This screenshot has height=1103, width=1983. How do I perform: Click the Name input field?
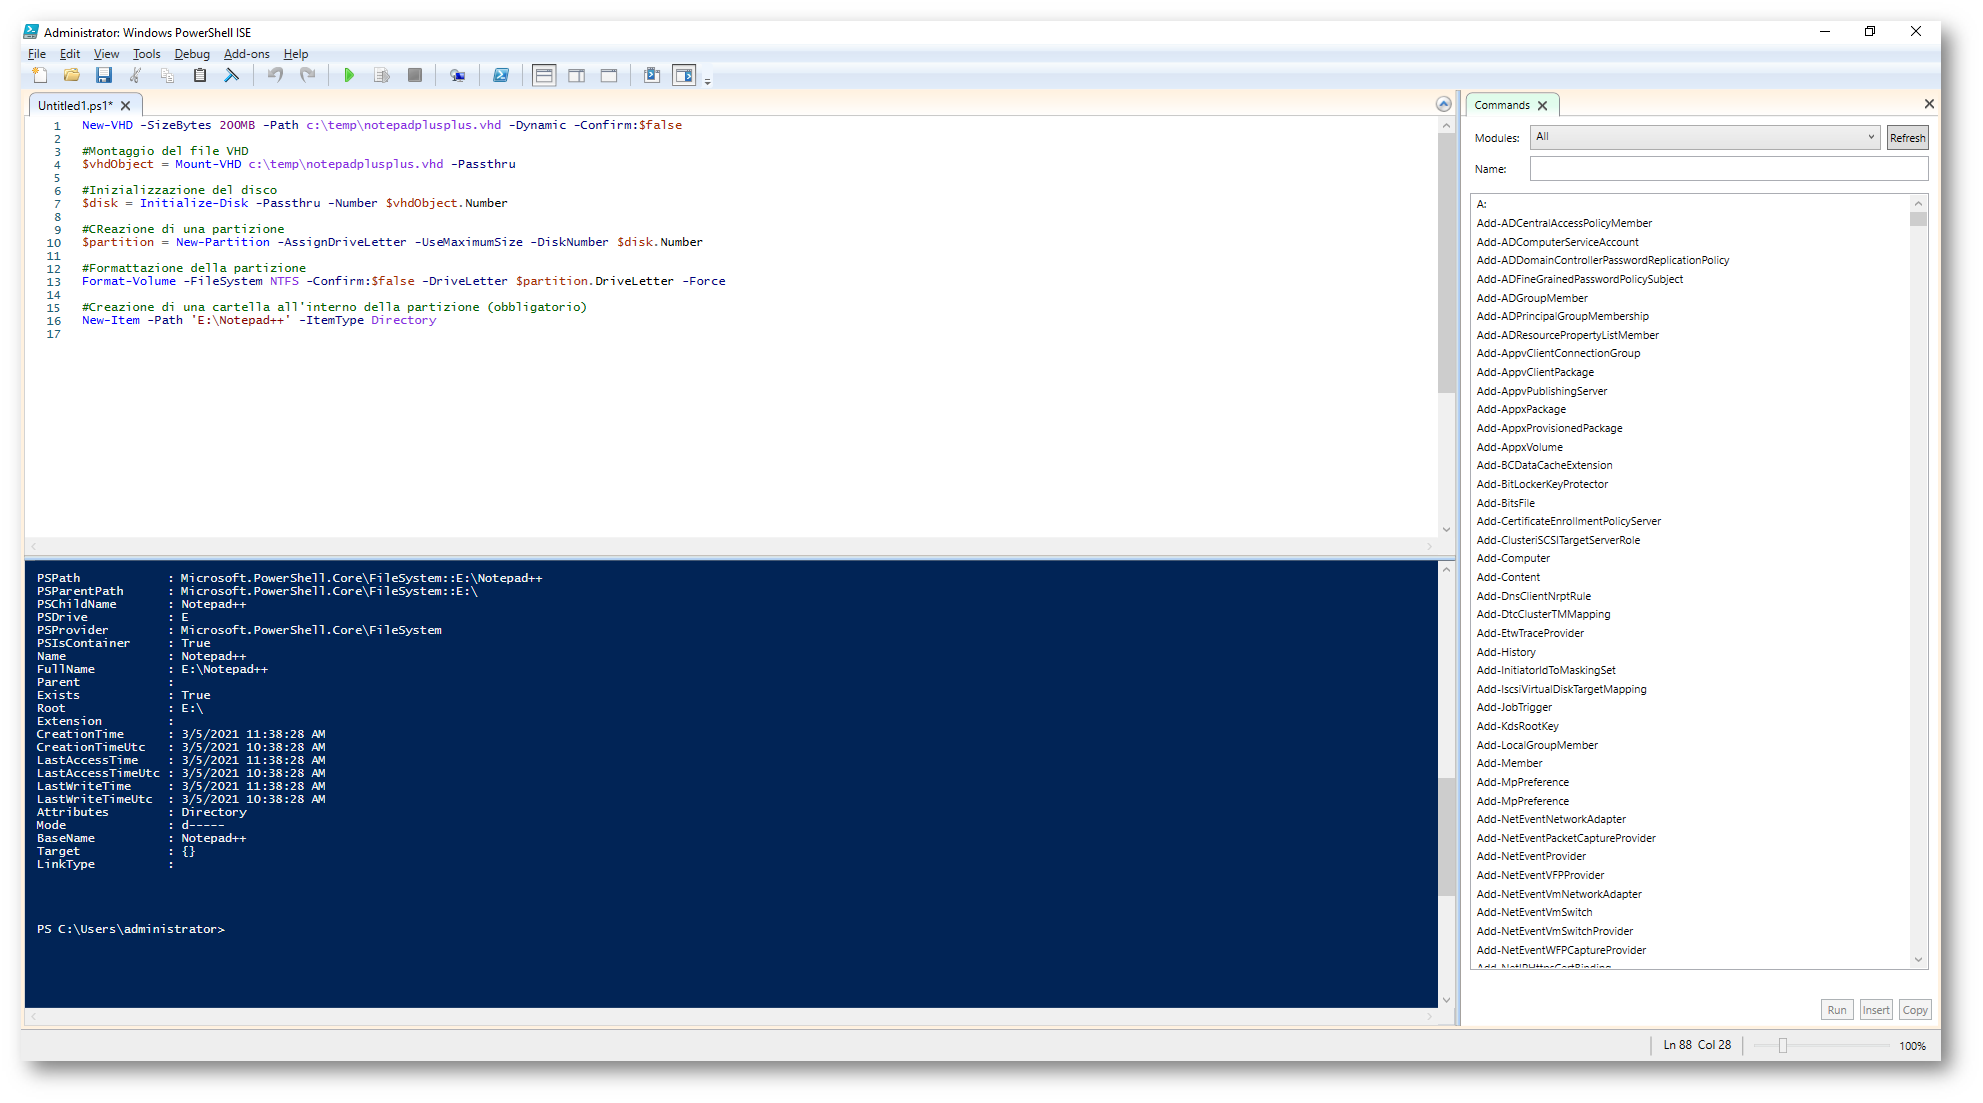tap(1728, 169)
